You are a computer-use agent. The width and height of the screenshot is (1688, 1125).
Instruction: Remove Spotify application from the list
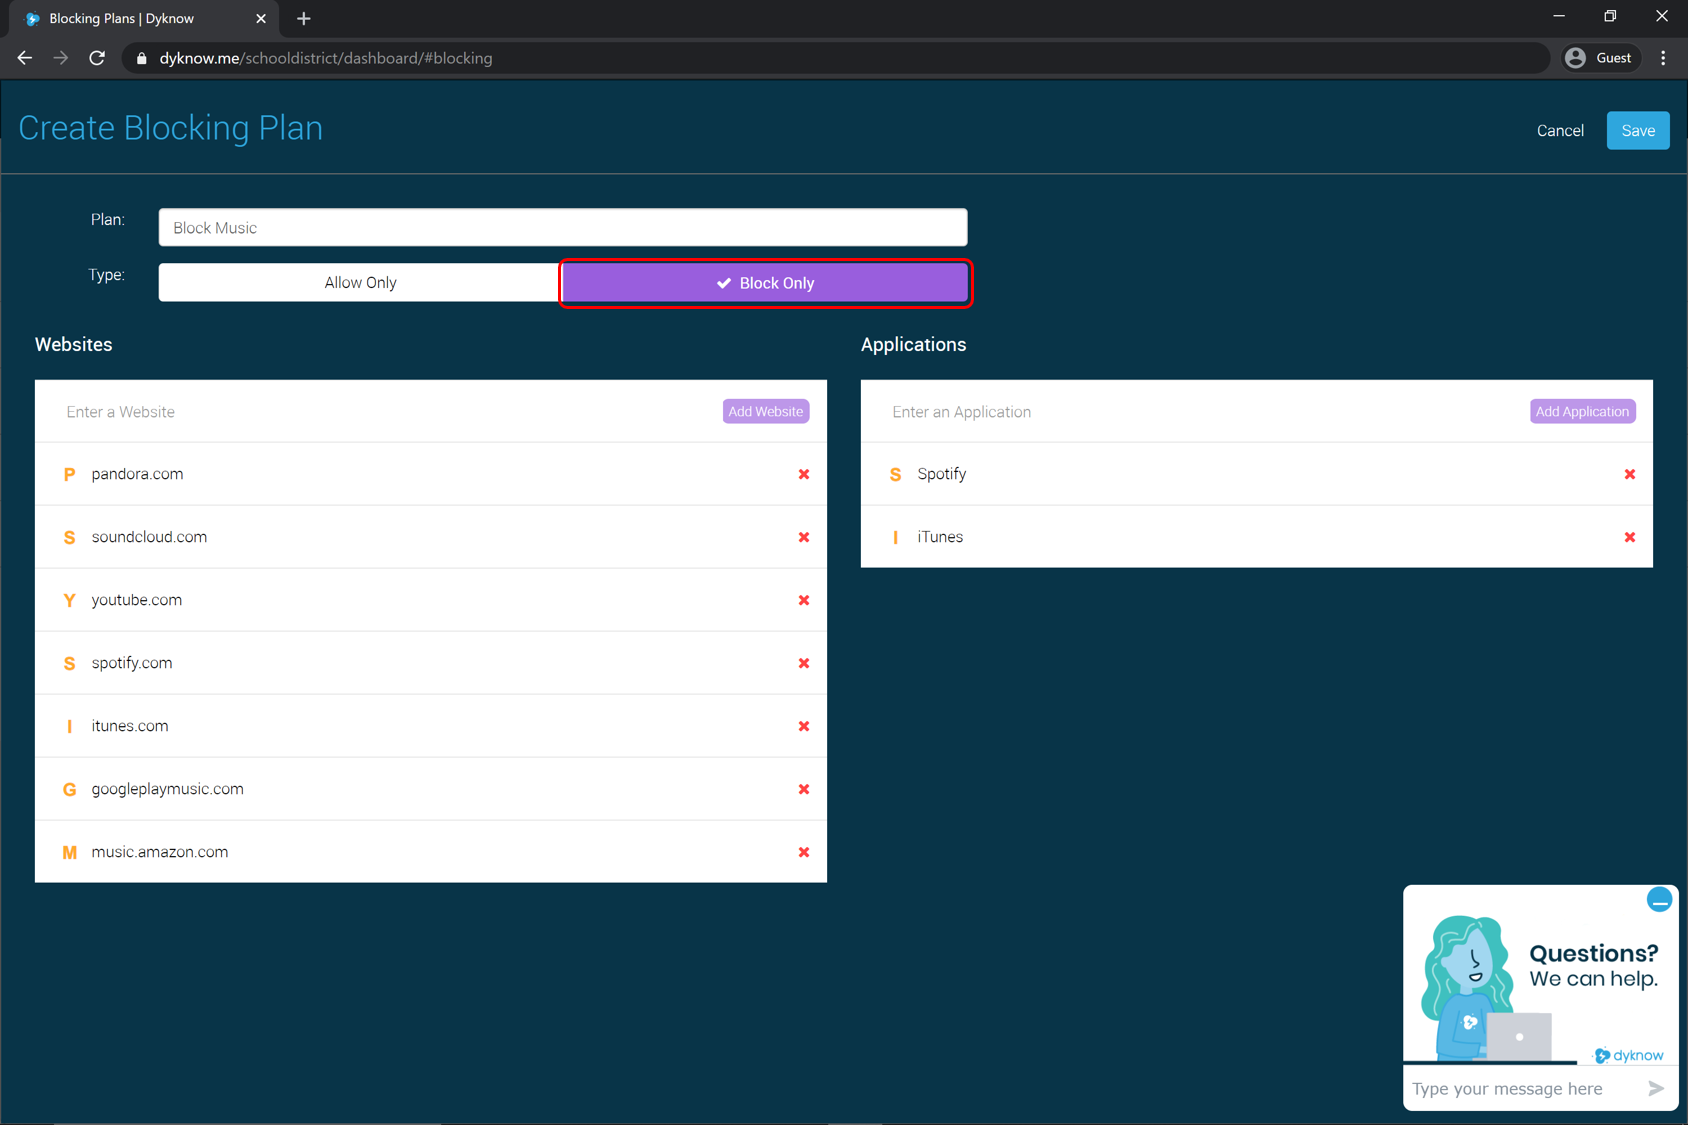pos(1629,474)
